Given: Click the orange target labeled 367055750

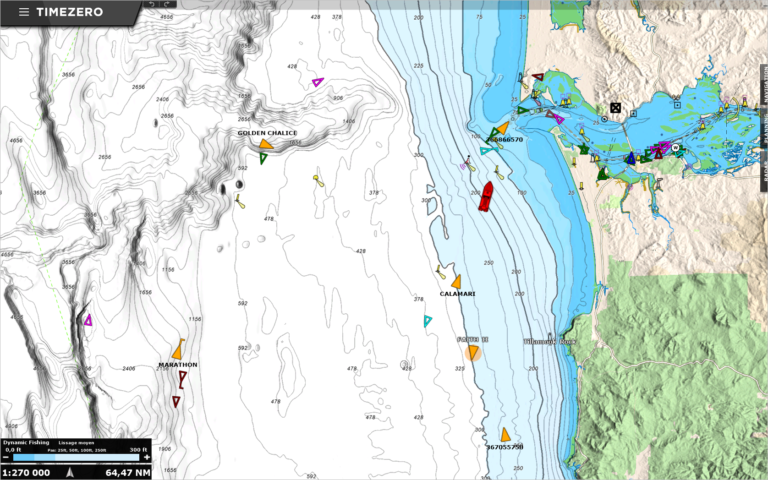Looking at the screenshot, I should point(505,434).
